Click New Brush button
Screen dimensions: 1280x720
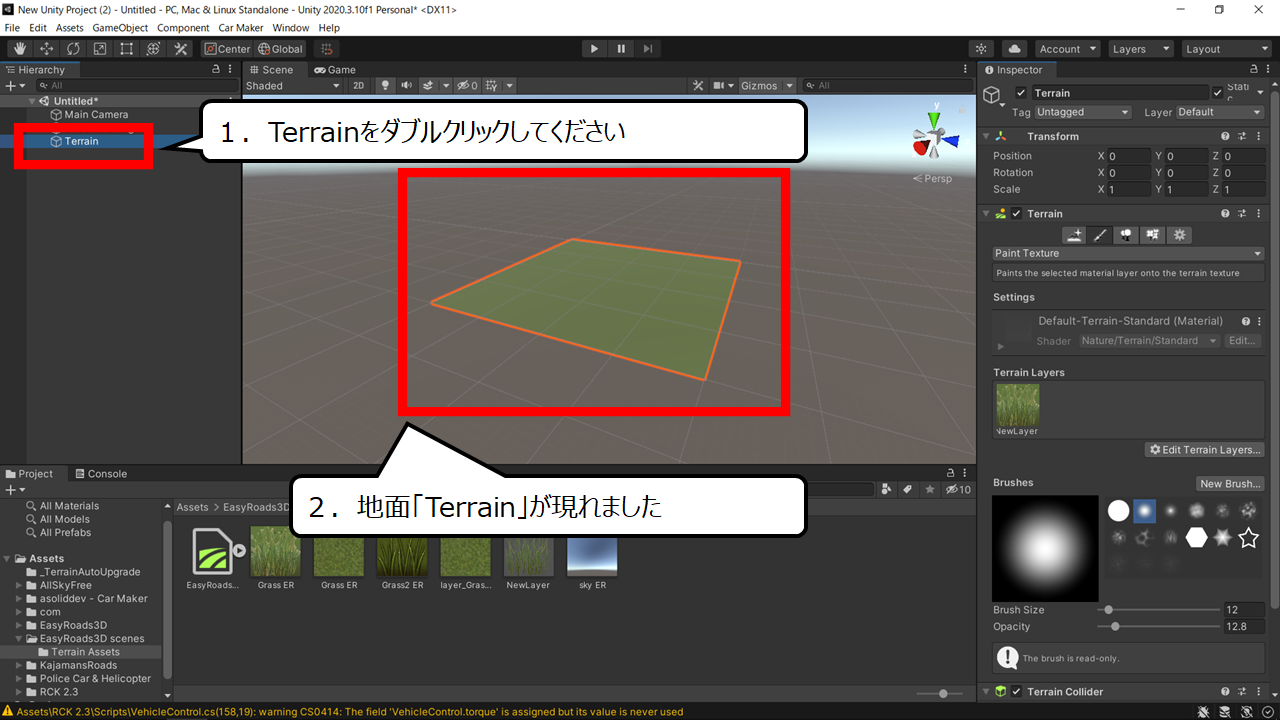click(1230, 484)
